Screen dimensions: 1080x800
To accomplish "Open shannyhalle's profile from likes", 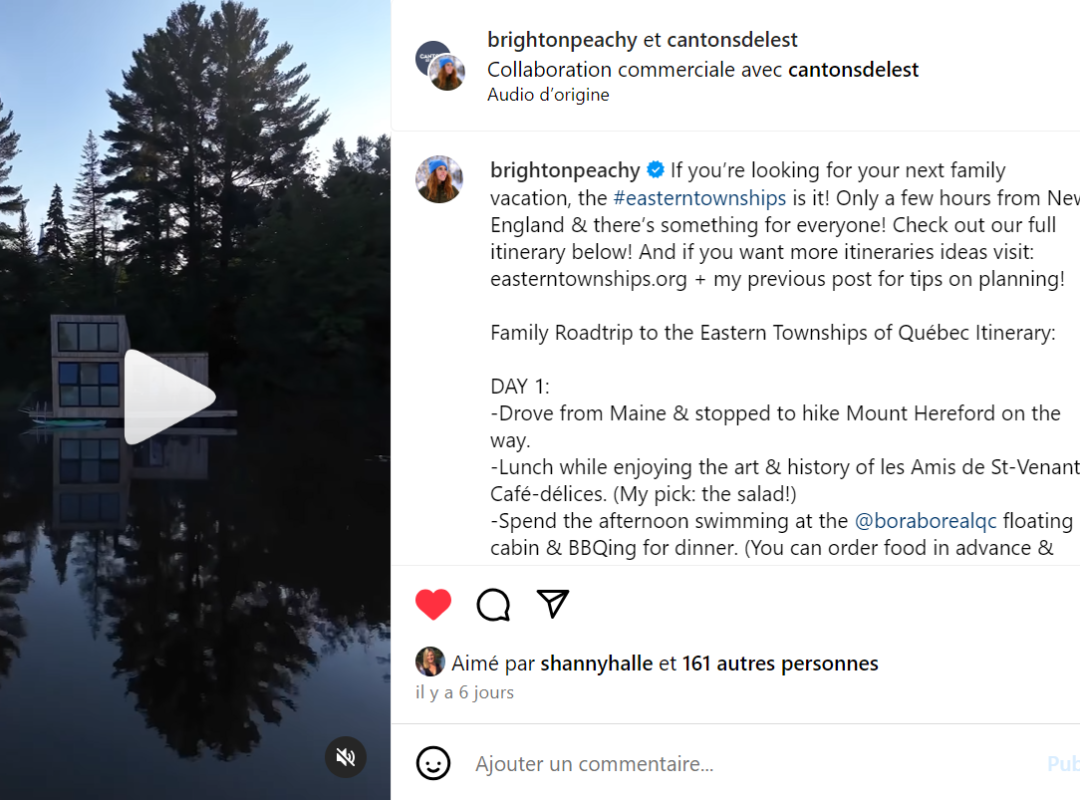I will (596, 663).
